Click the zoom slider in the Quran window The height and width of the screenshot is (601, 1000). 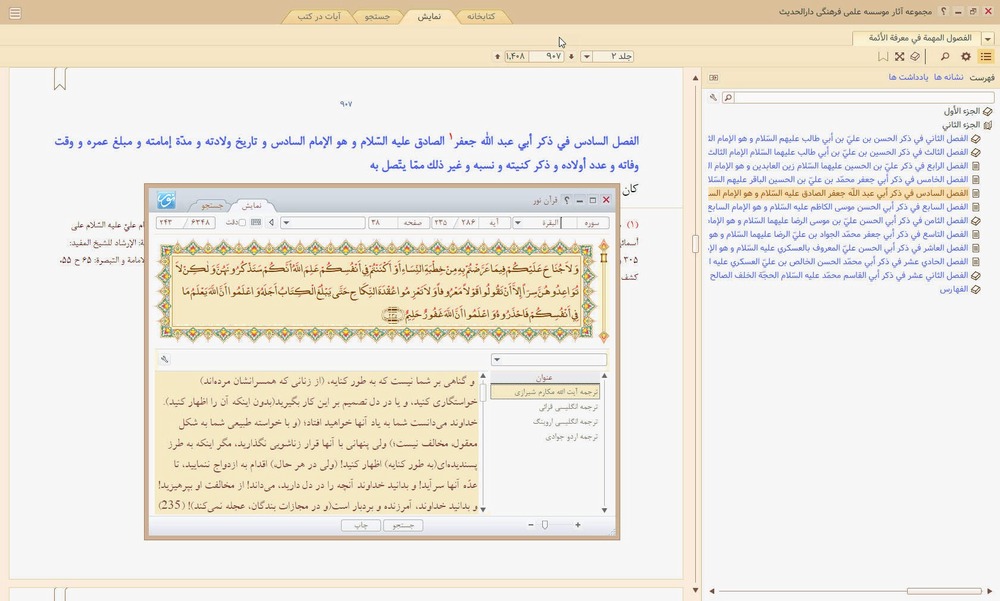tap(545, 524)
